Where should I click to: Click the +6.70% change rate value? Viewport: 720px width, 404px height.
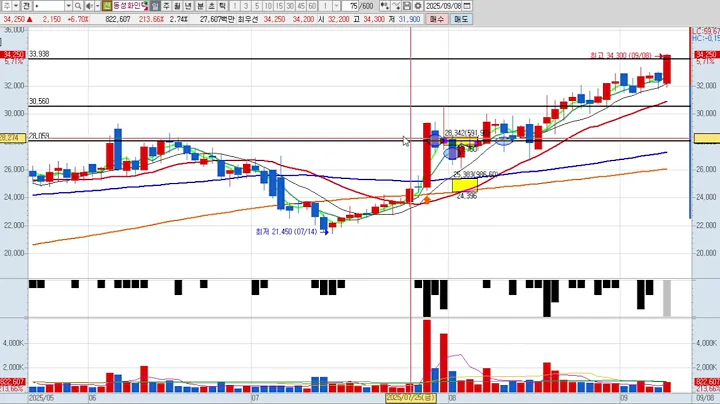pyautogui.click(x=78, y=19)
